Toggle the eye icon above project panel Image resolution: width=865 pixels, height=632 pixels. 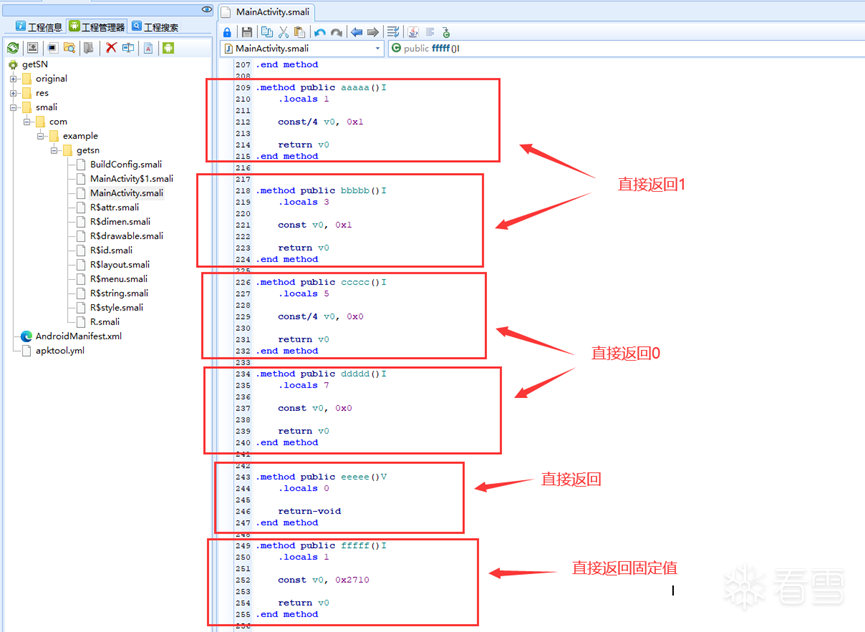pos(207,9)
